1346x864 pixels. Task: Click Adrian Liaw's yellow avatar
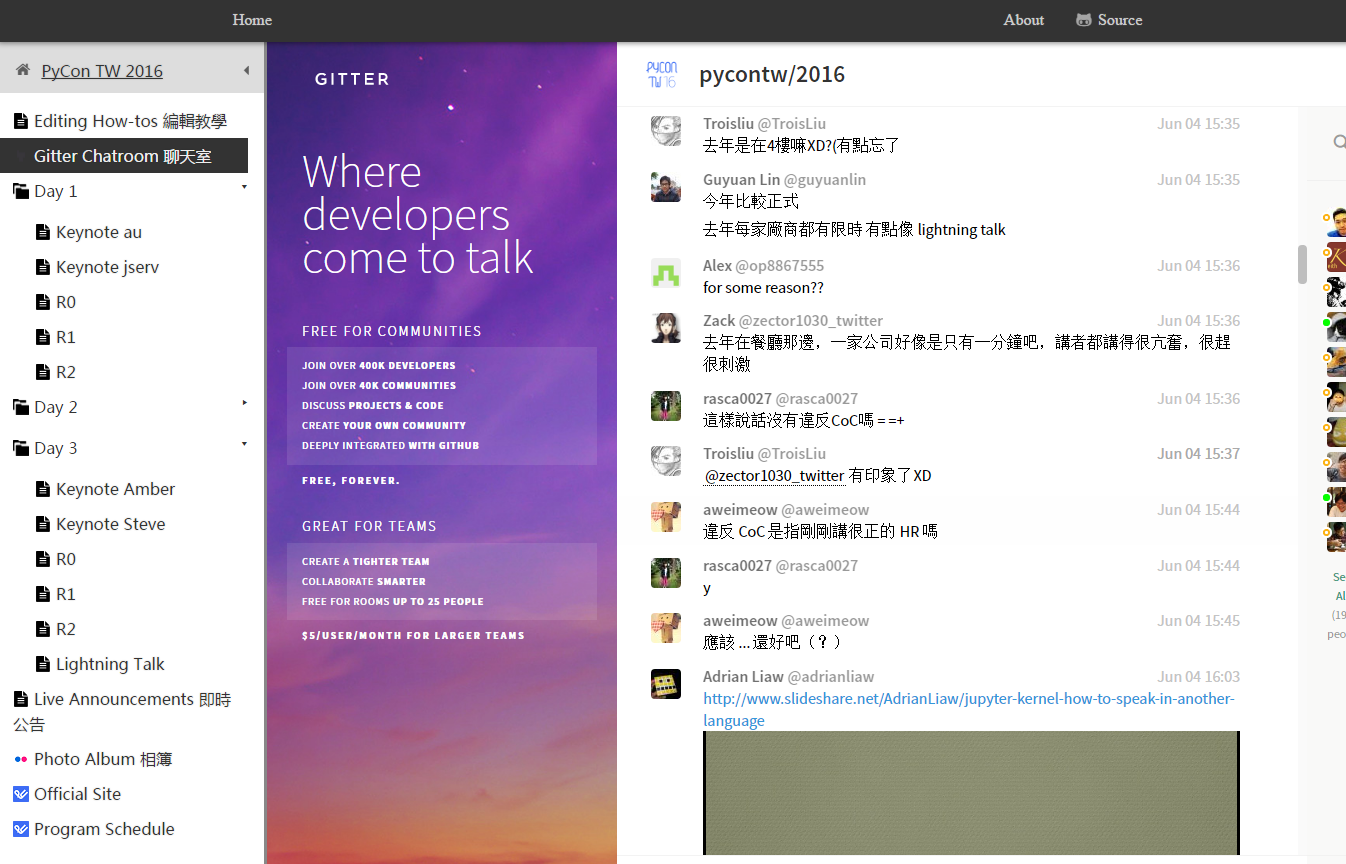tap(666, 684)
